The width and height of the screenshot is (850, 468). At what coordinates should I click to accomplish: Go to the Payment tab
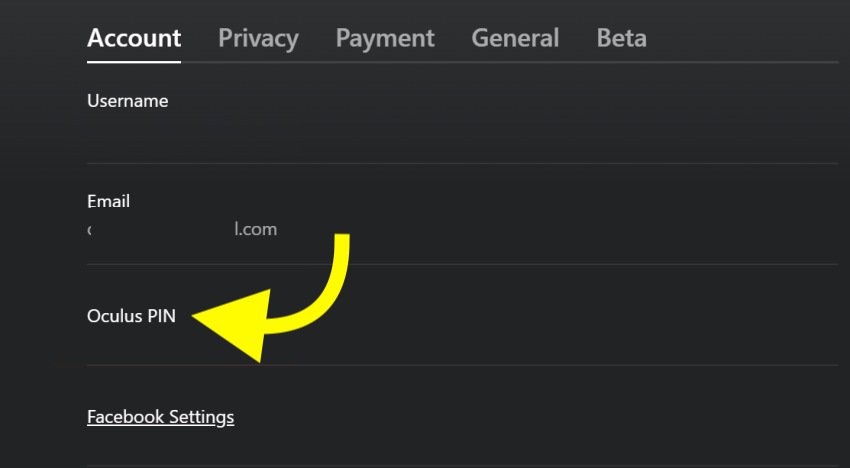coord(385,38)
